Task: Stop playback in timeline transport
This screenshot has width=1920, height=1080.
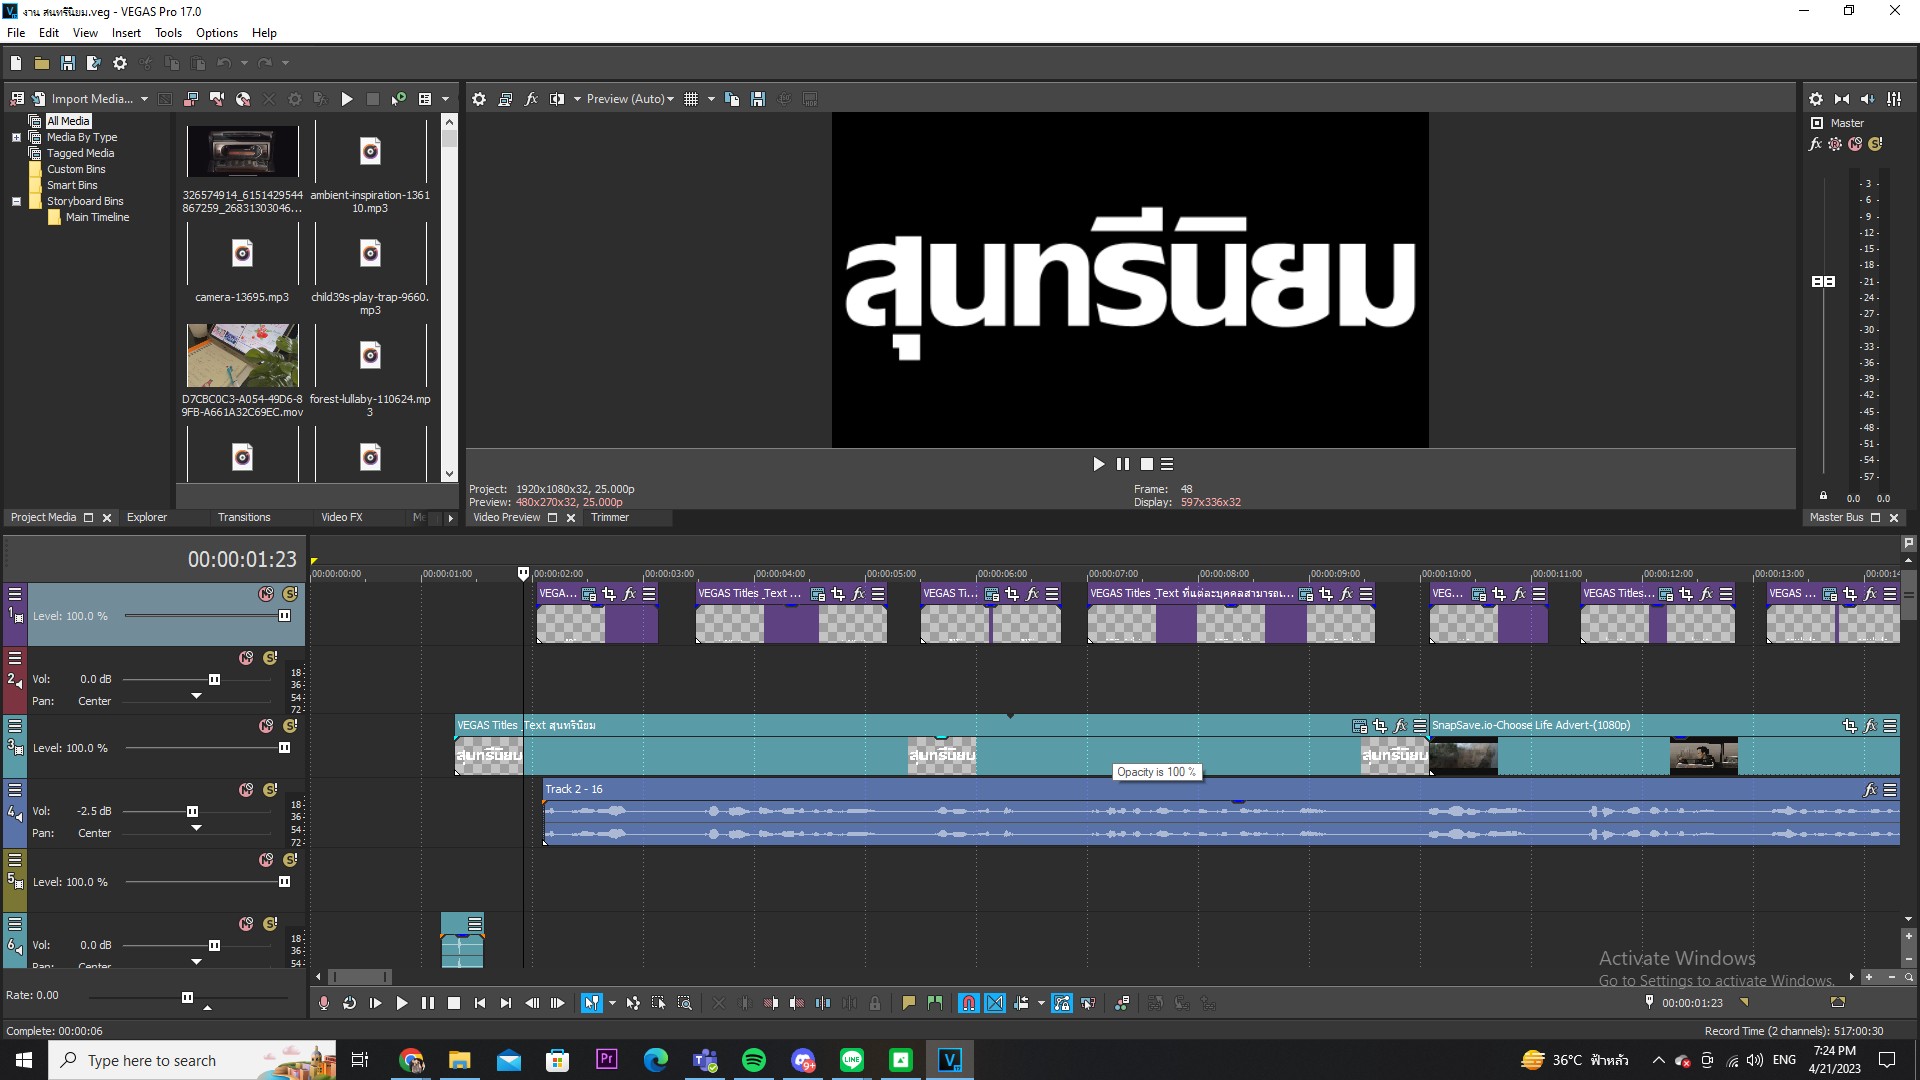Action: (x=453, y=1003)
